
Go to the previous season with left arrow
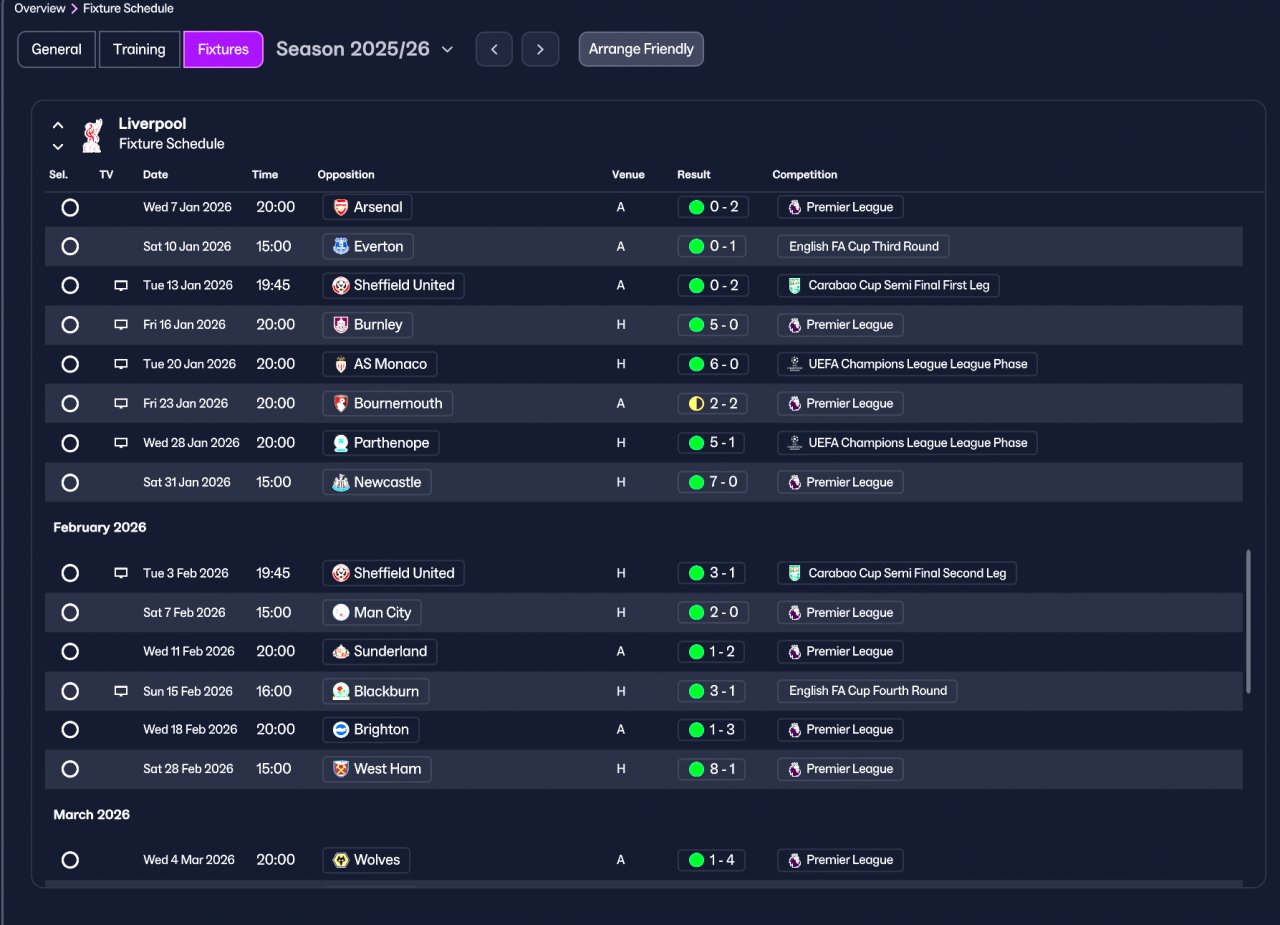494,49
